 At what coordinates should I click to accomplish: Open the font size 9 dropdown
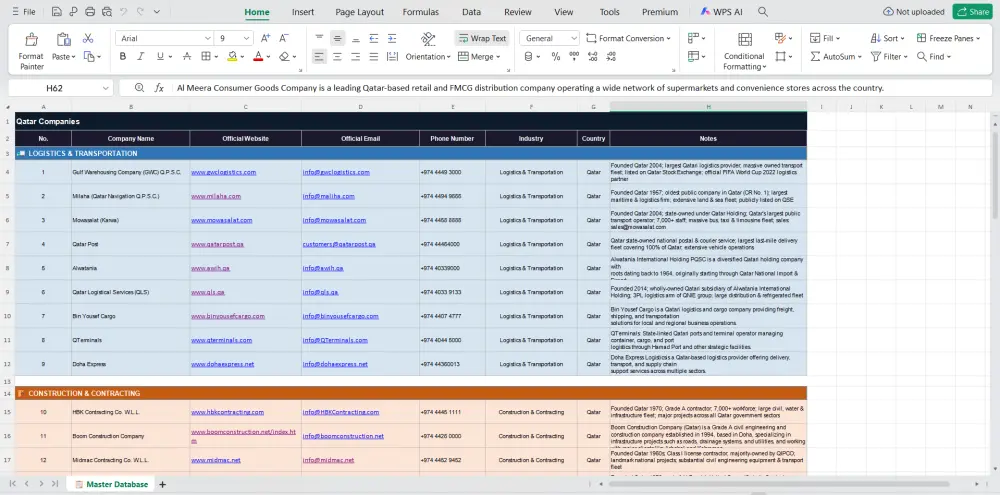coord(246,38)
